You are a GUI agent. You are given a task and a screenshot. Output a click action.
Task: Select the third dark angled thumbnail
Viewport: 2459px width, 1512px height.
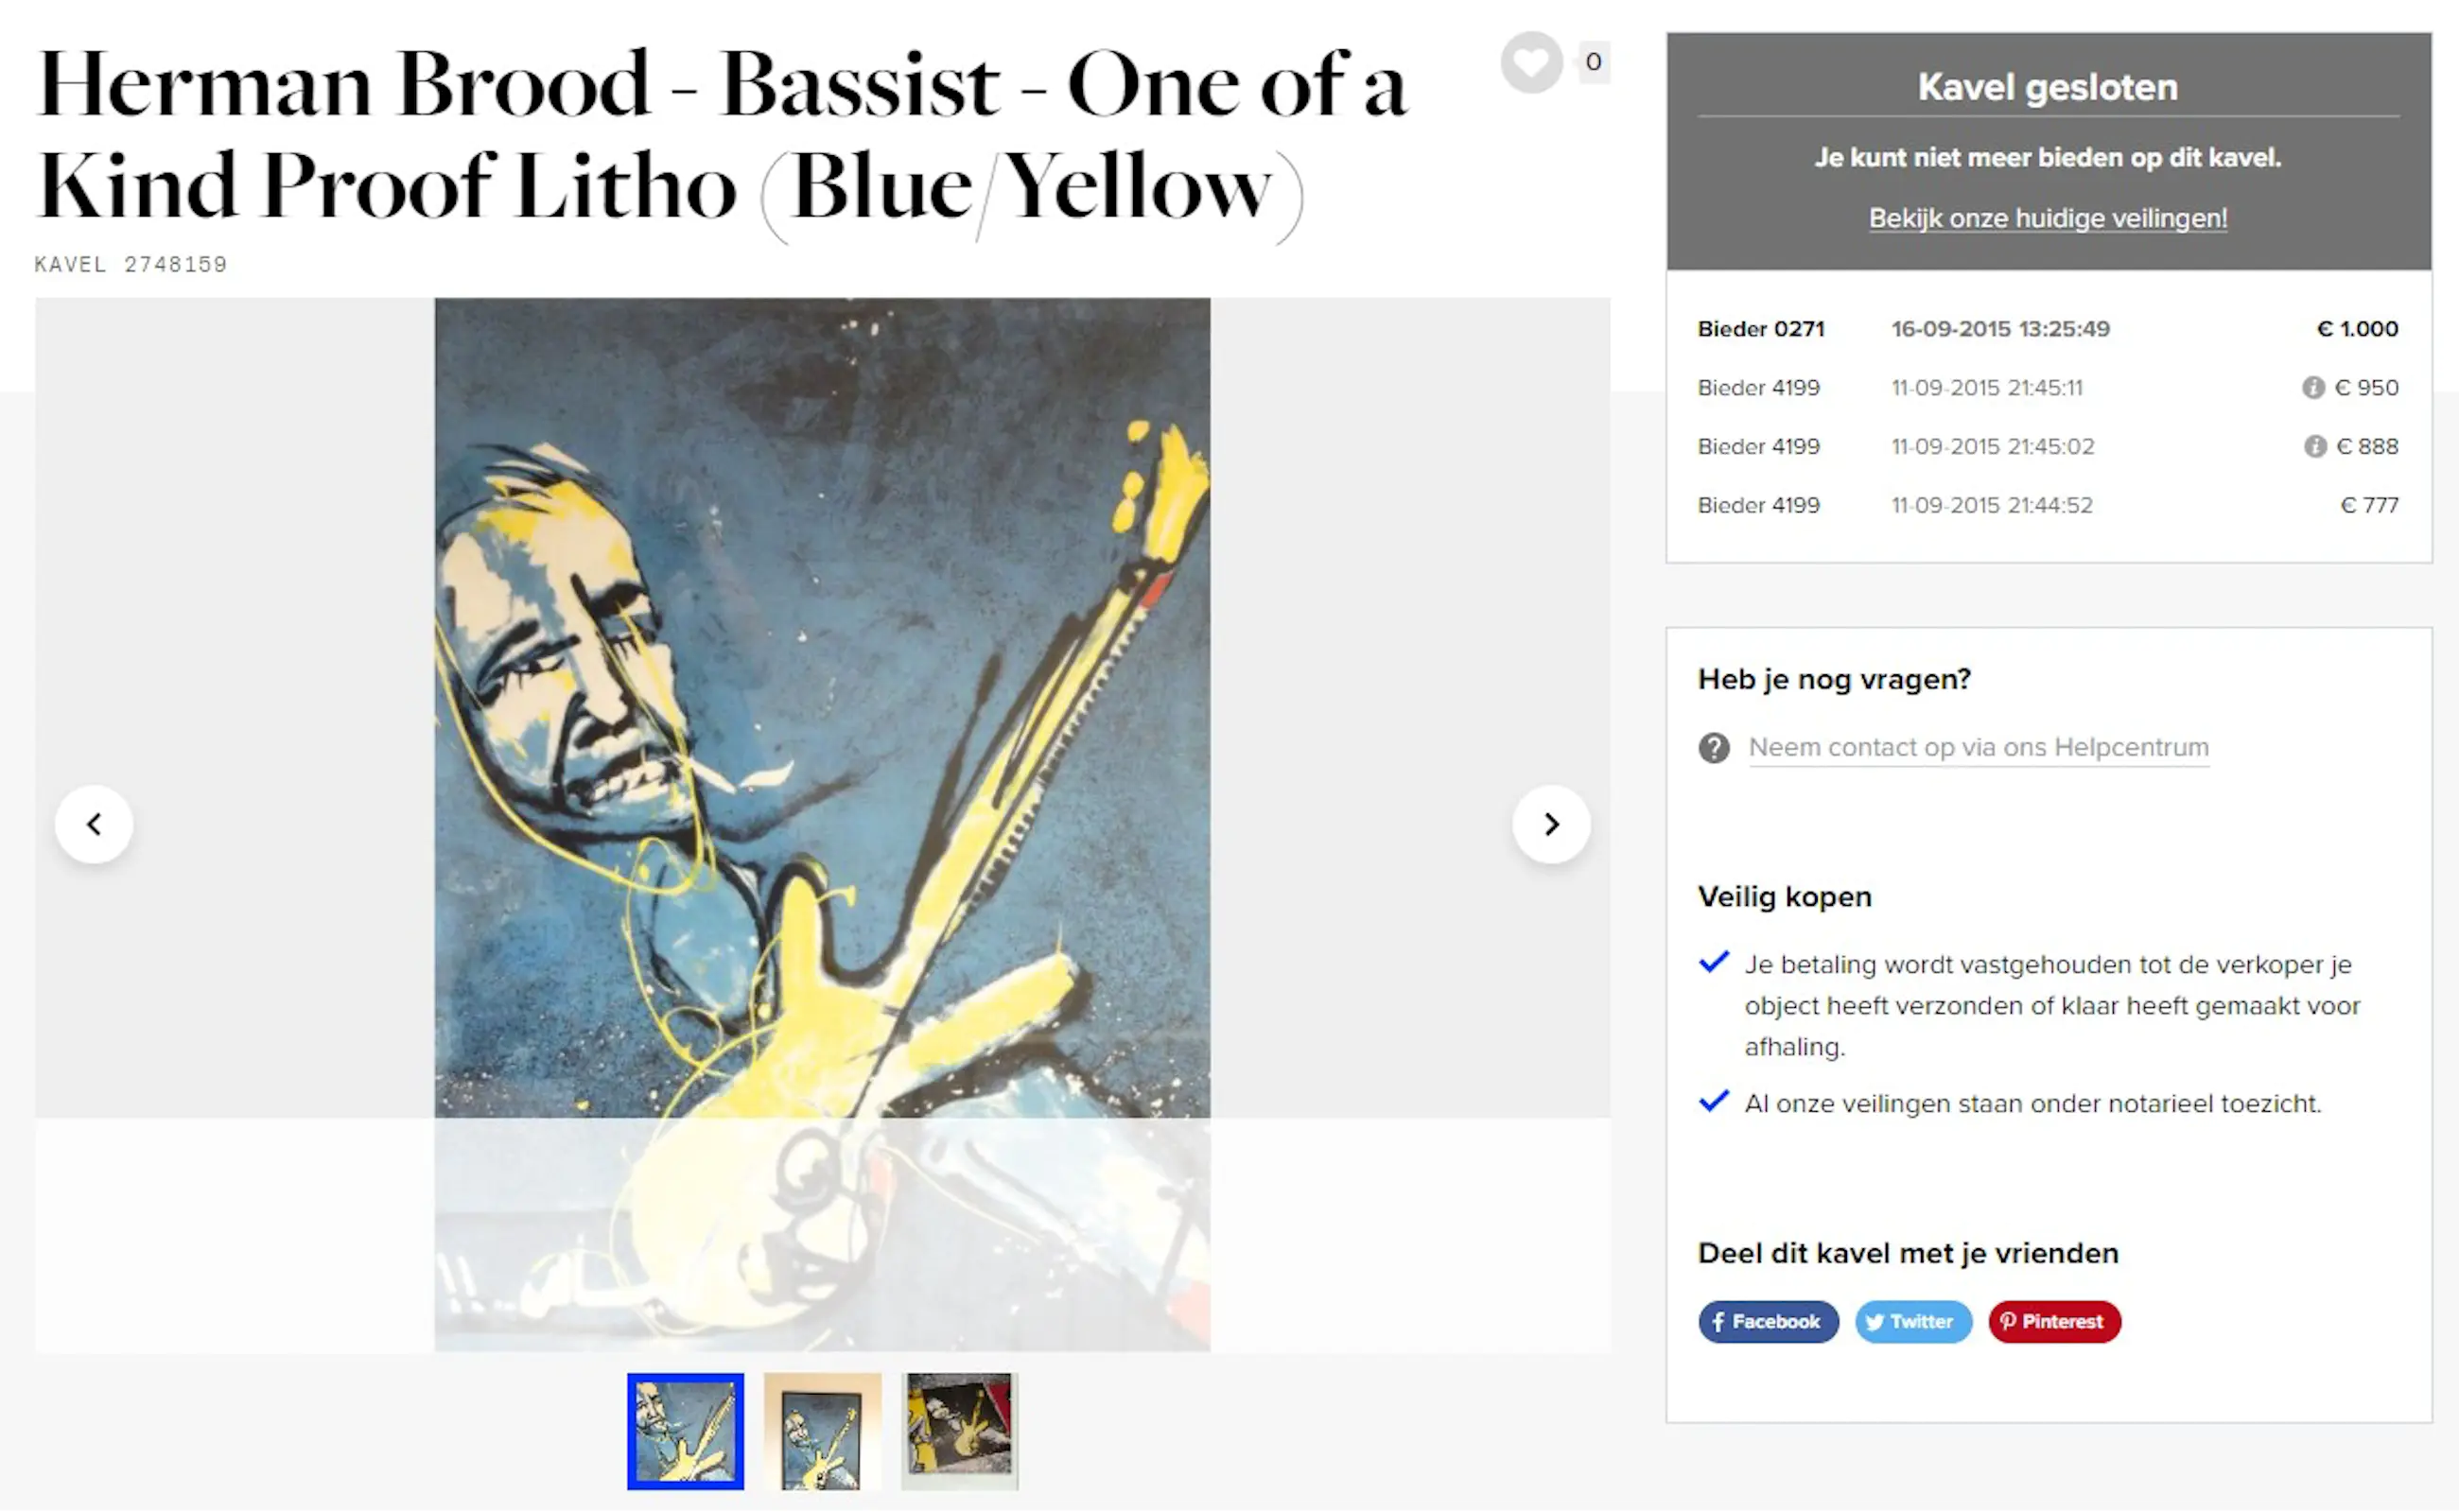pyautogui.click(x=959, y=1431)
